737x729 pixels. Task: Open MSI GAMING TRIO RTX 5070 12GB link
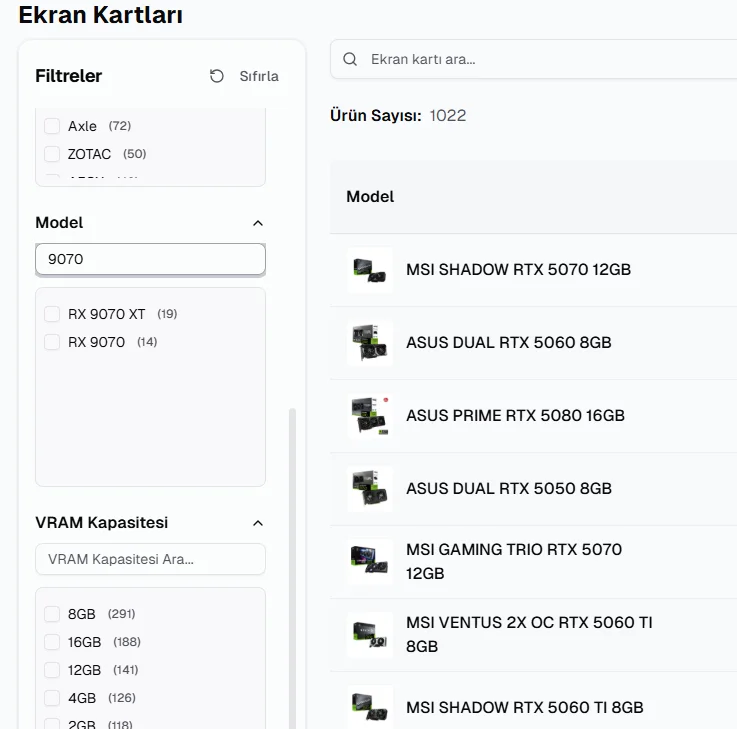coord(514,562)
